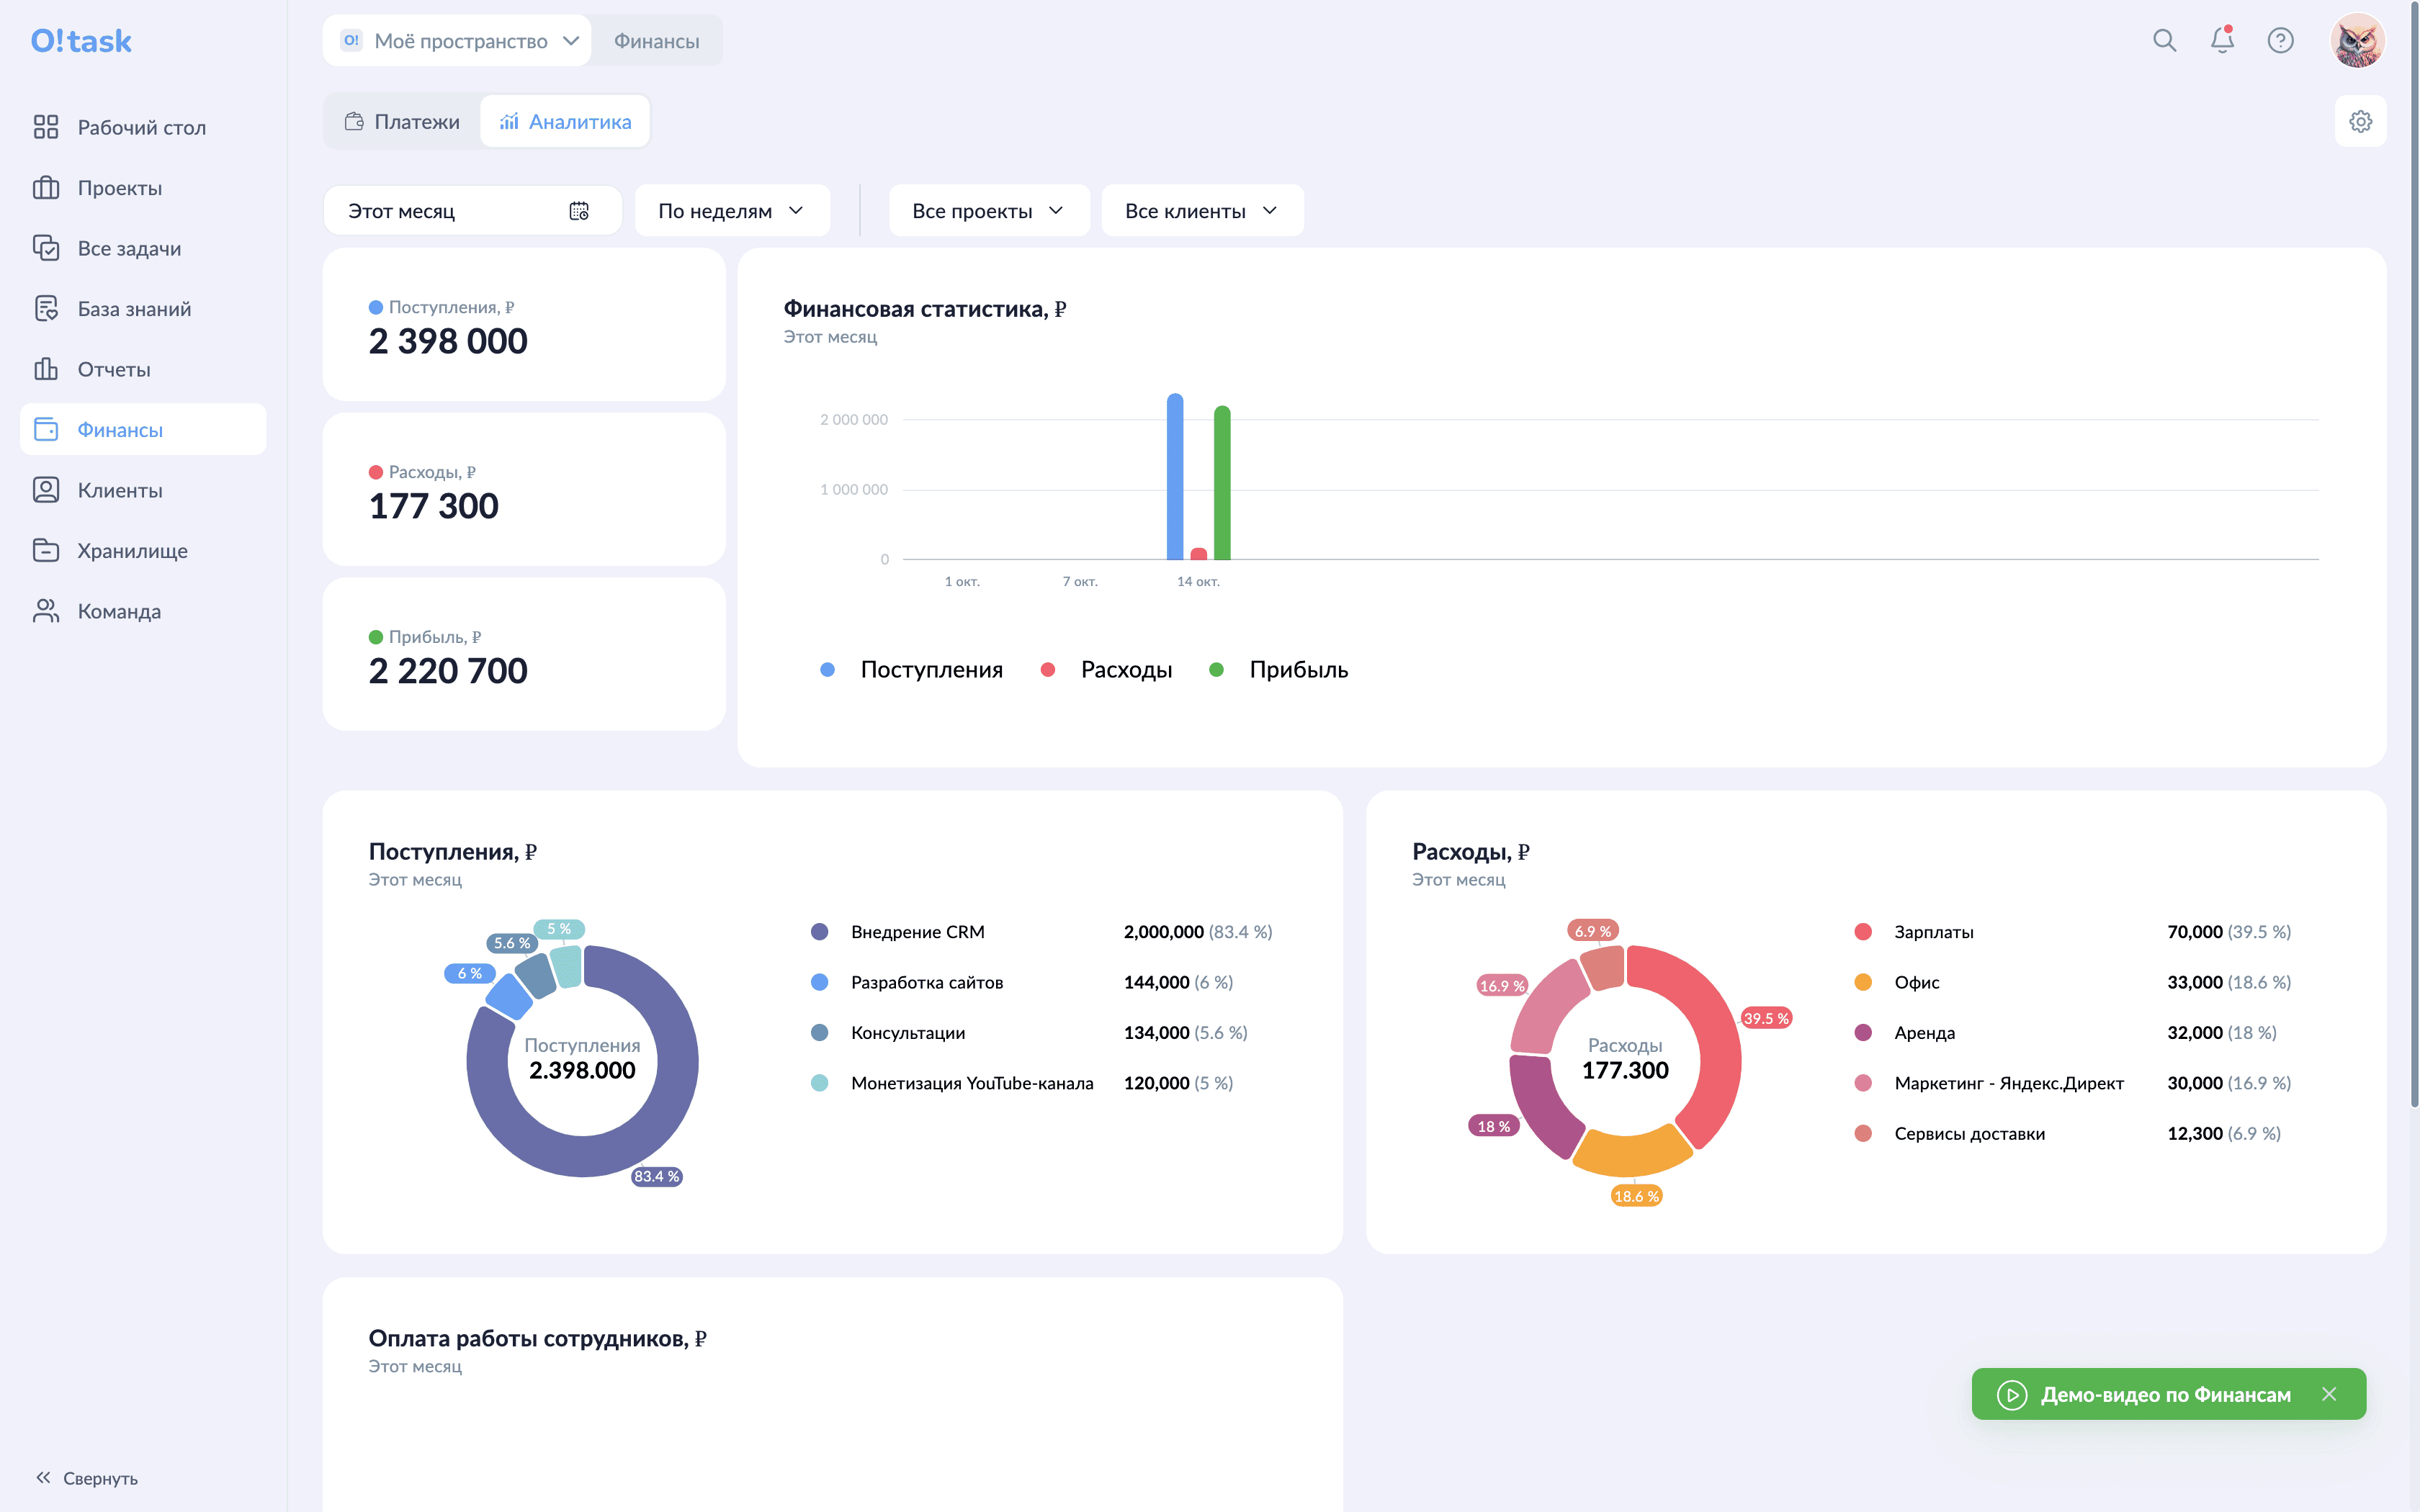Click the blue Поступления bar for 14 окт.
The image size is (2420, 1512).
(x=1175, y=477)
